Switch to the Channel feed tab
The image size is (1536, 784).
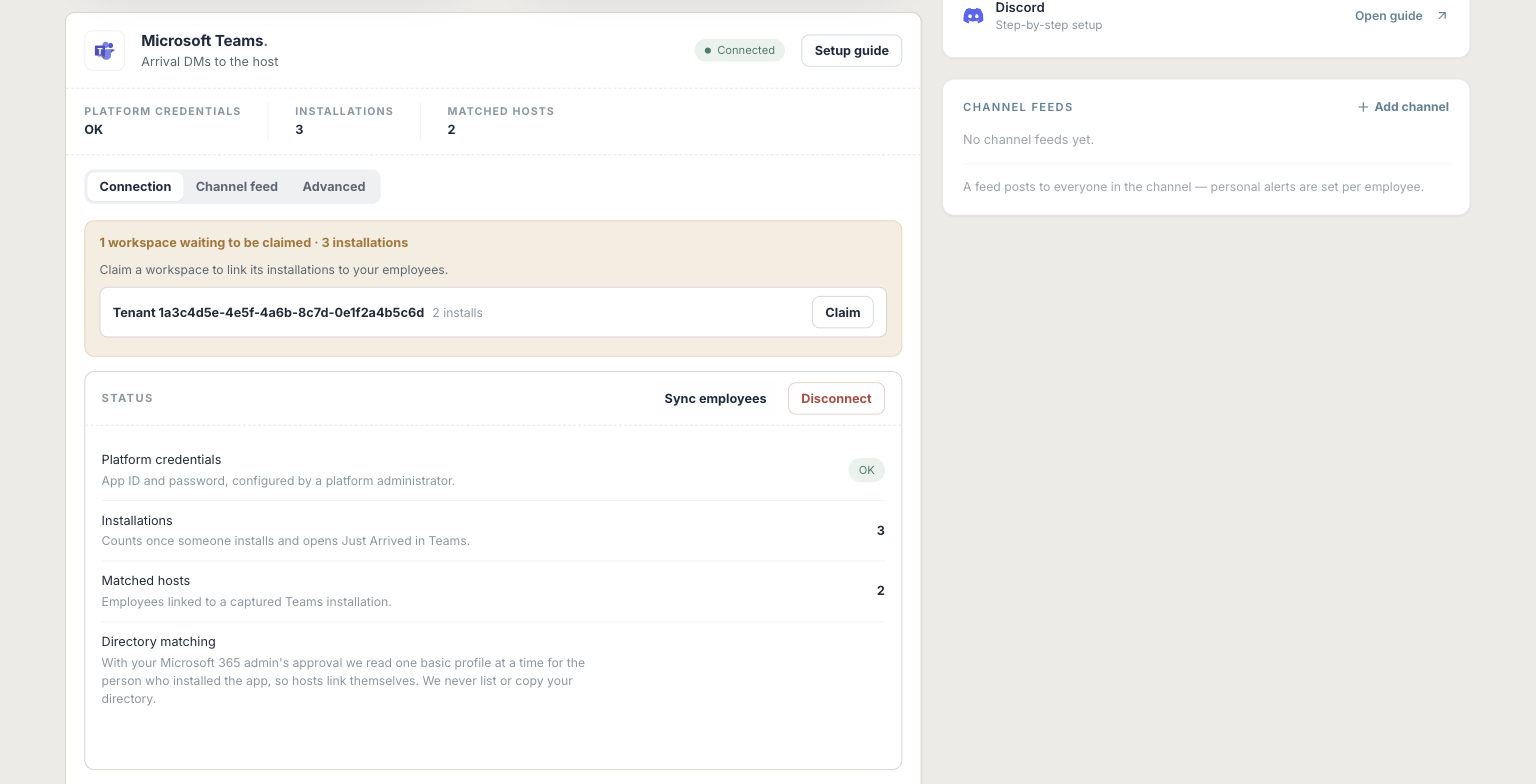coord(237,187)
